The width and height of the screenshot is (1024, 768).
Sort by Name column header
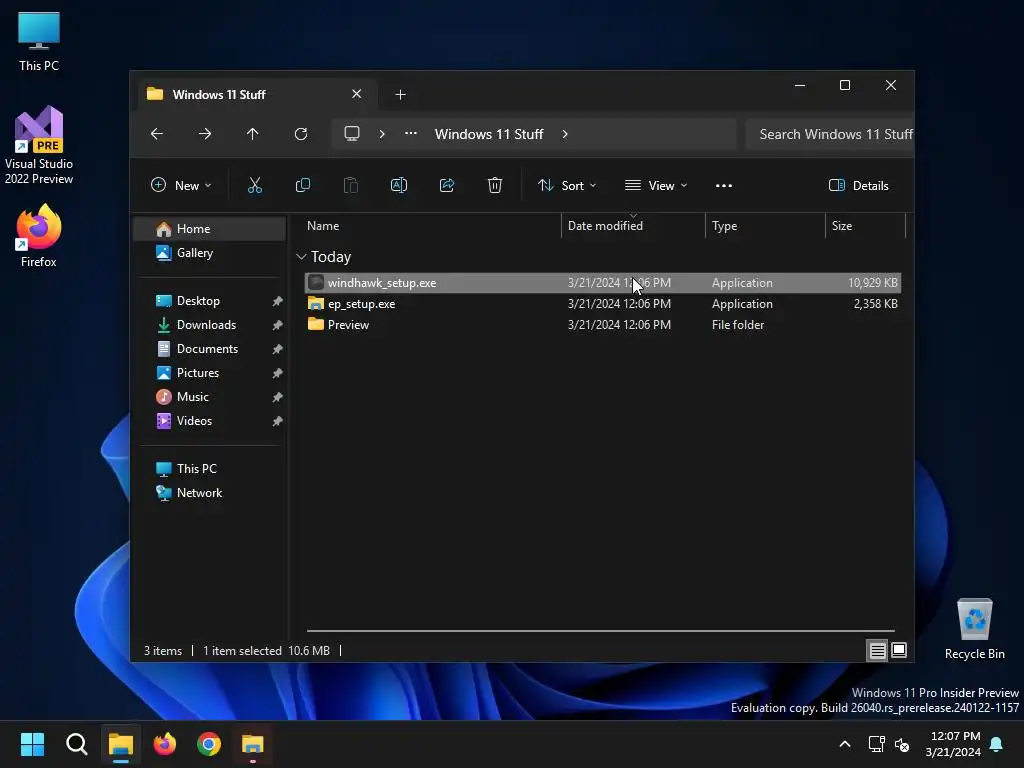point(432,226)
